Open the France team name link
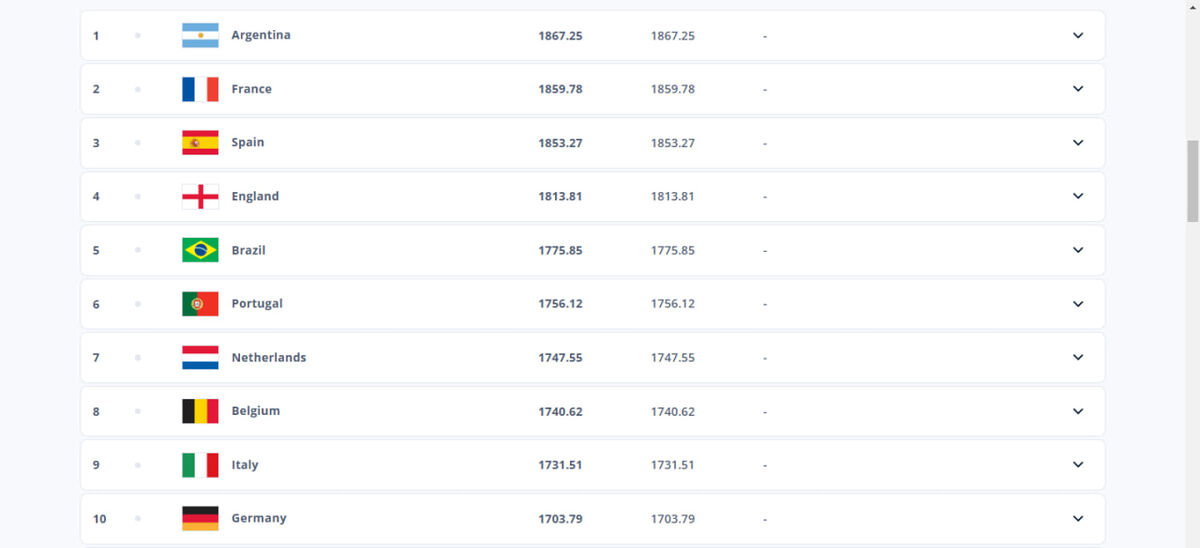The image size is (1200, 548). (x=251, y=89)
